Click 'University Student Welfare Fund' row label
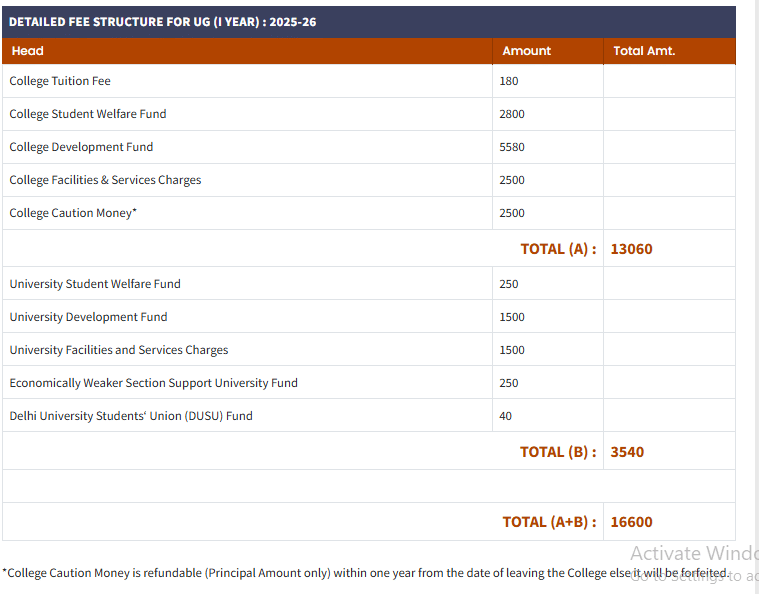759x594 pixels. pos(95,284)
